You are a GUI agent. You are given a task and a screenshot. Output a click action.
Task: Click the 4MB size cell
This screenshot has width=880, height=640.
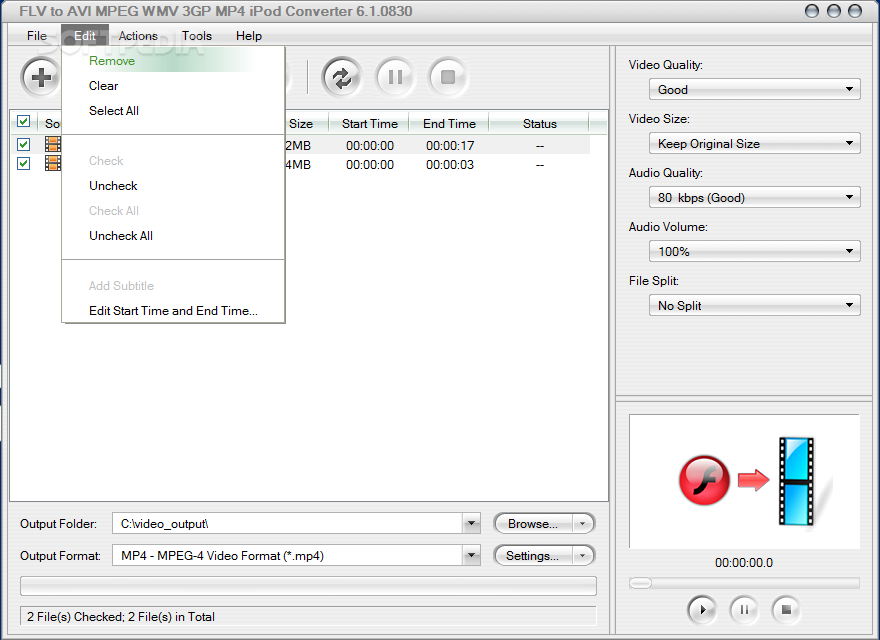(x=298, y=164)
